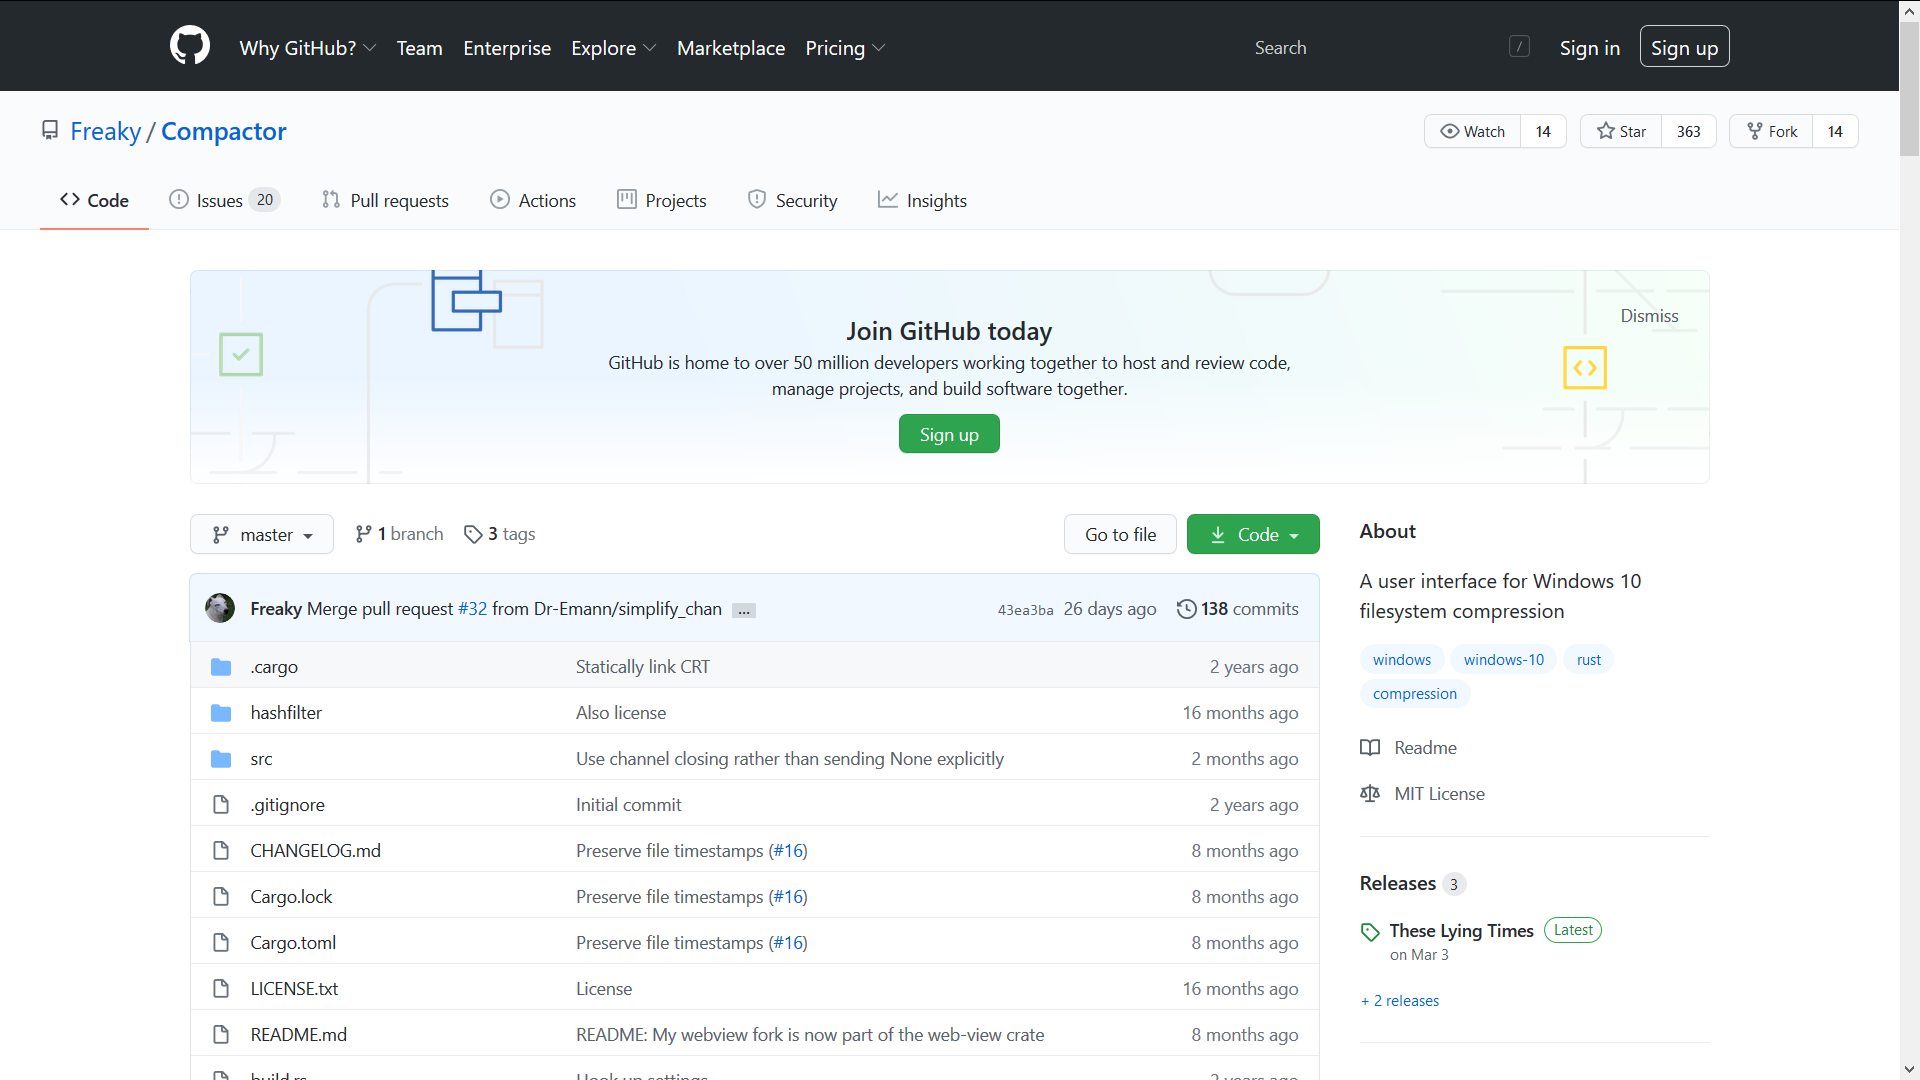Click the commit history clock icon
Image resolution: width=1920 pixels, height=1080 pixels.
(x=1186, y=609)
